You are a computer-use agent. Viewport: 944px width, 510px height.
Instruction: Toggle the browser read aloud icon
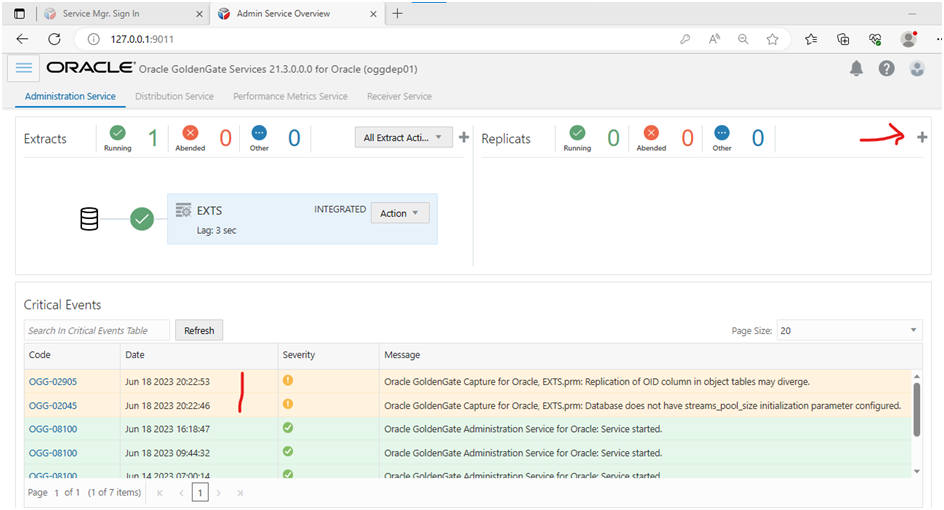coord(715,39)
